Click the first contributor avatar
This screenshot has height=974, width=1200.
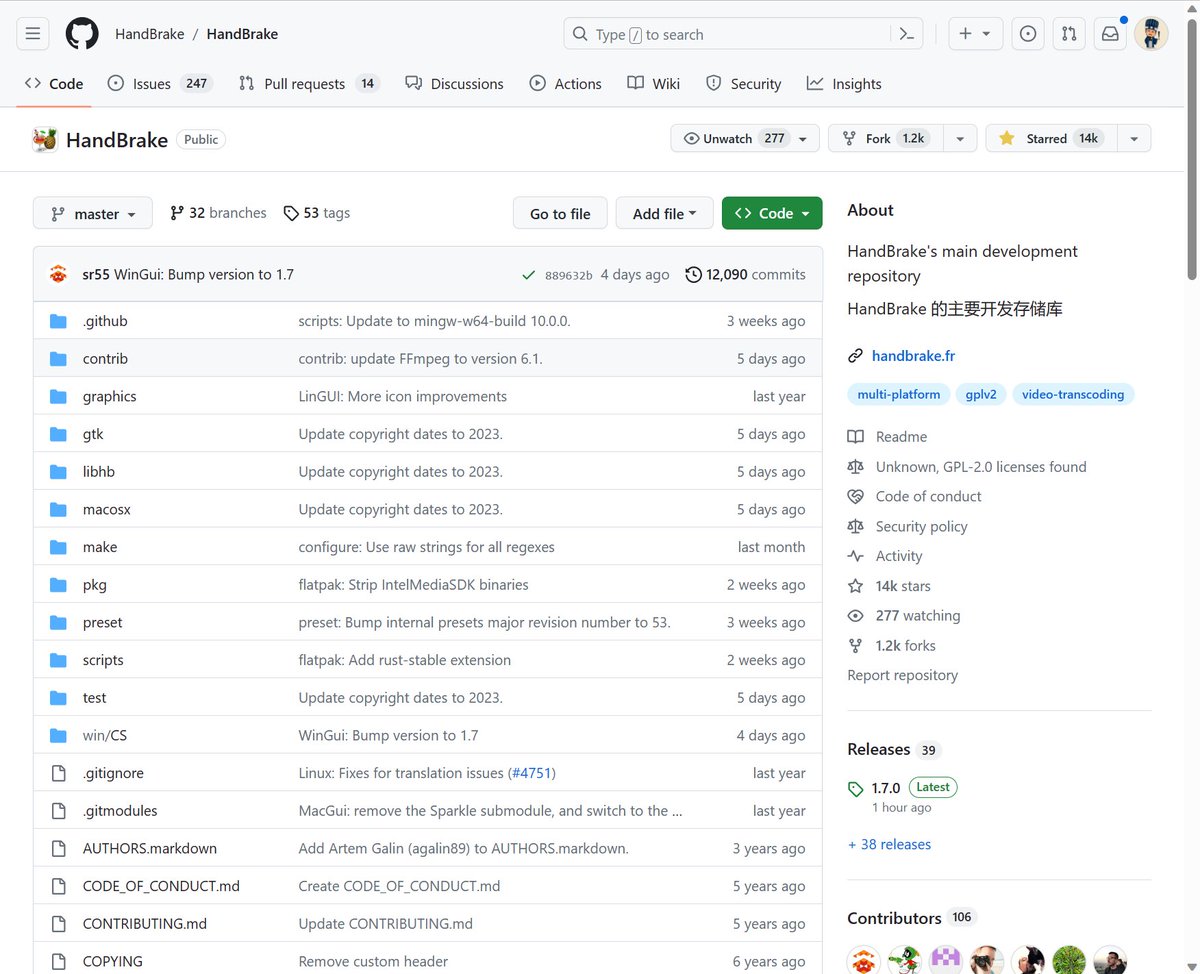[x=863, y=961]
